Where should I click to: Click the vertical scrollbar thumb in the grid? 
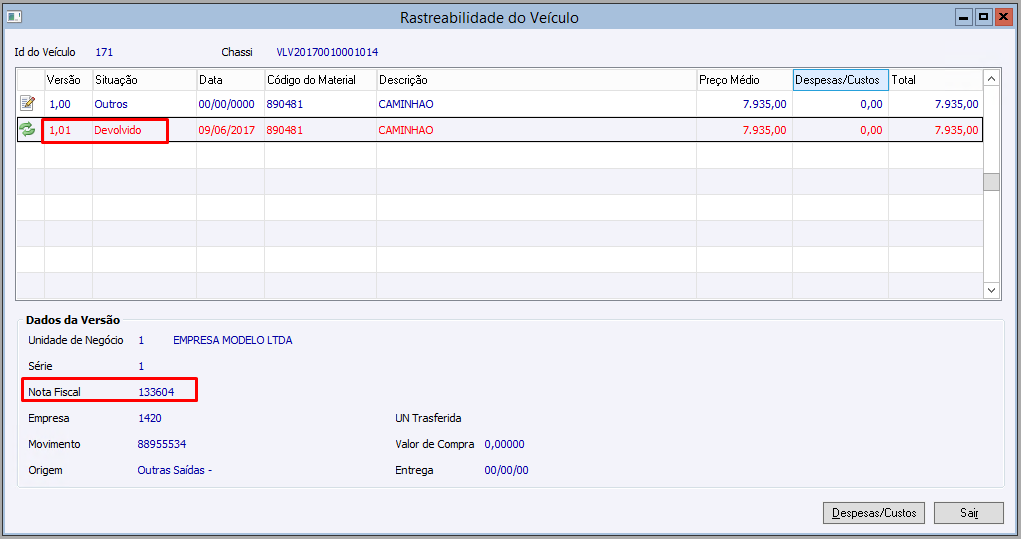coord(991,182)
